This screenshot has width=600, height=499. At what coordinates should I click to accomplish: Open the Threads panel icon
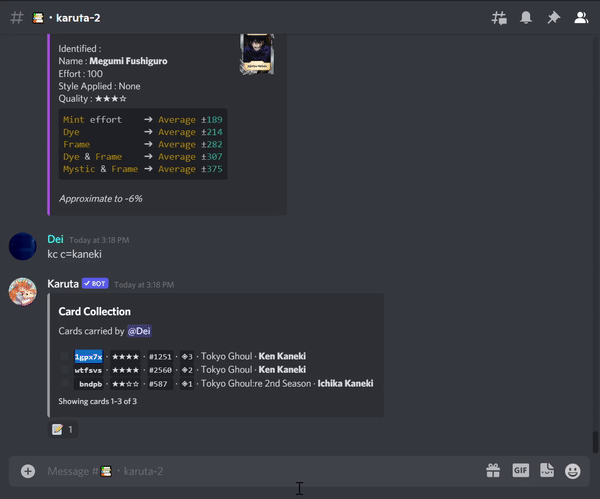point(499,18)
